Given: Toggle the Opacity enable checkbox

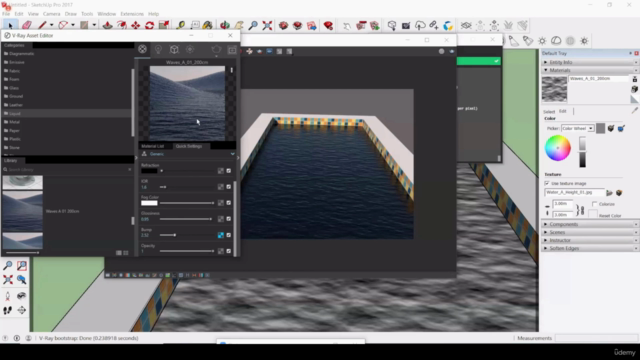Looking at the screenshot, I should (229, 251).
